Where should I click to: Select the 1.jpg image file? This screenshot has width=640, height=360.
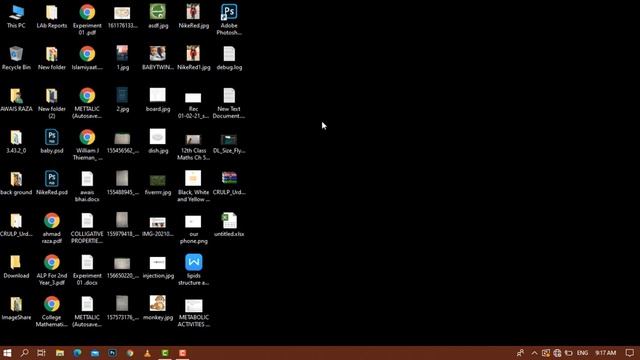point(122,58)
